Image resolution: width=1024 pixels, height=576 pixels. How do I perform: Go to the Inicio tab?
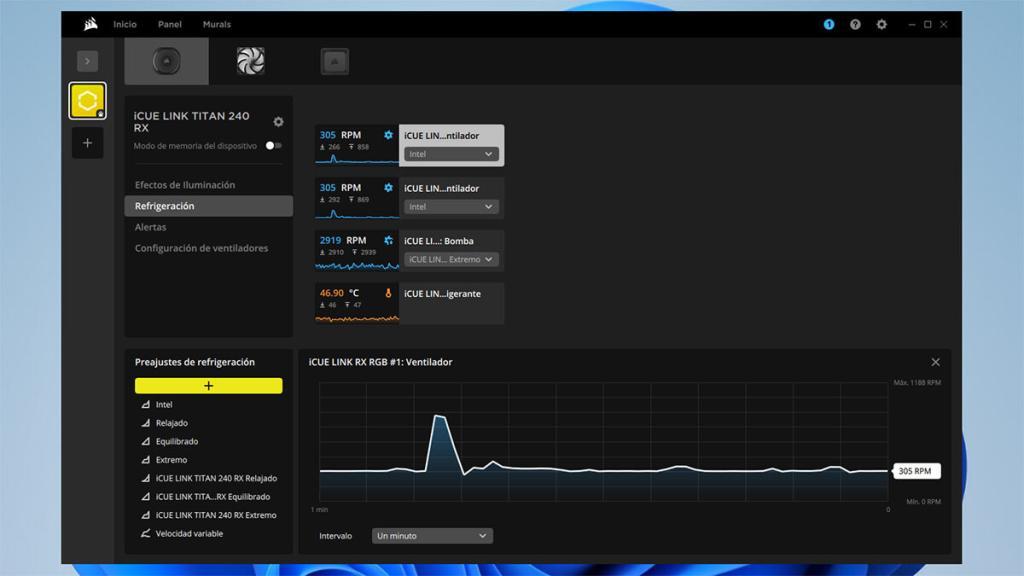[125, 24]
